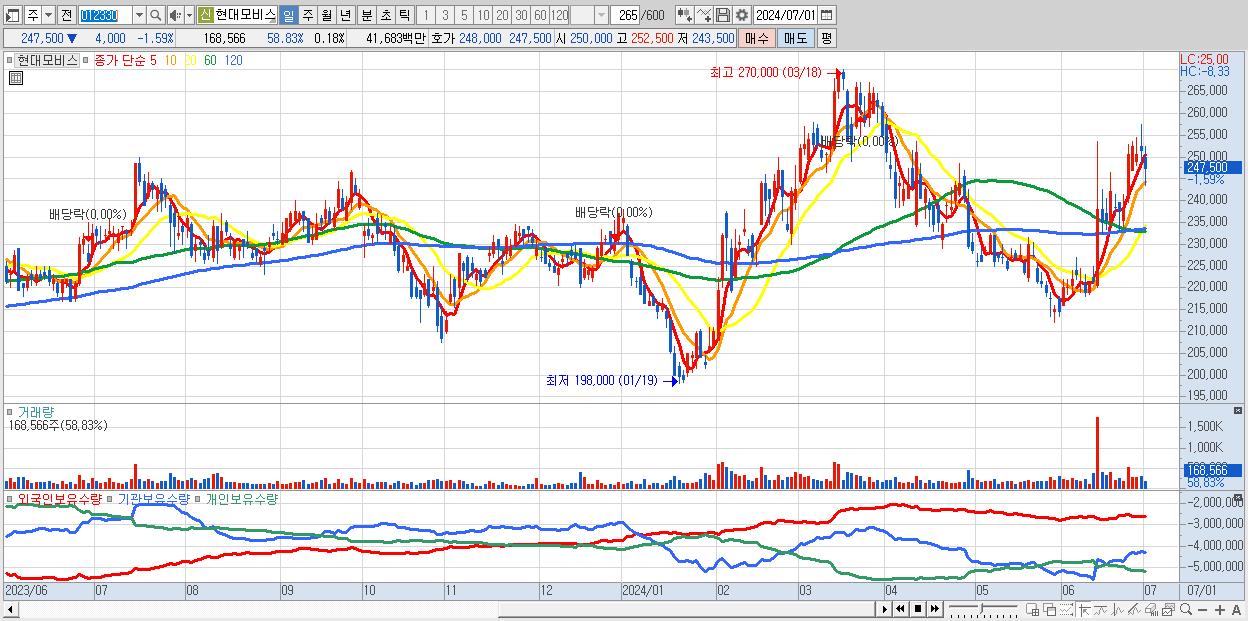Toggle the left panel layout icon

click(12, 15)
